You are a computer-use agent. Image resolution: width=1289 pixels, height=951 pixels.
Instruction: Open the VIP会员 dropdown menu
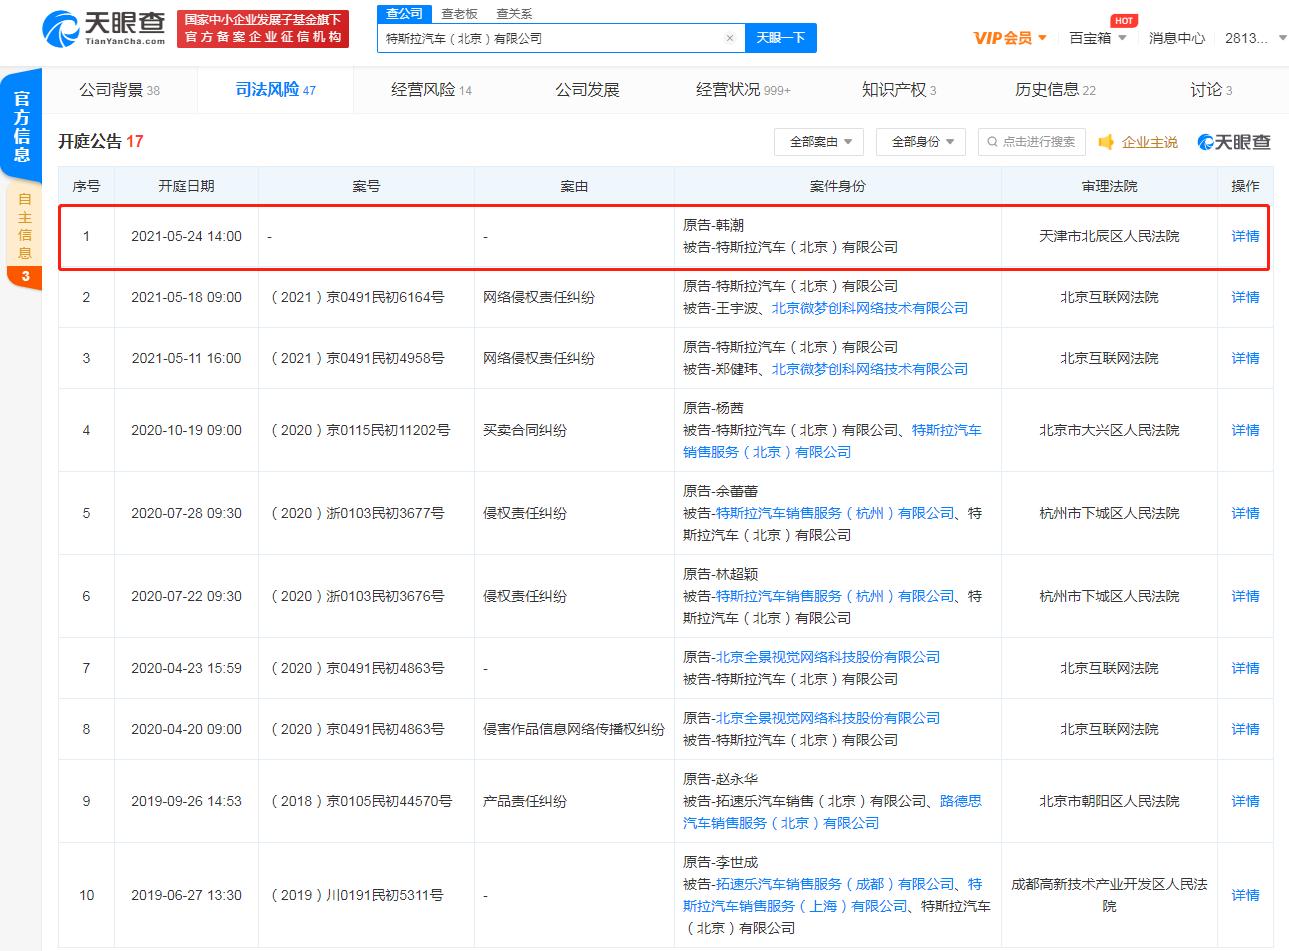click(1010, 38)
